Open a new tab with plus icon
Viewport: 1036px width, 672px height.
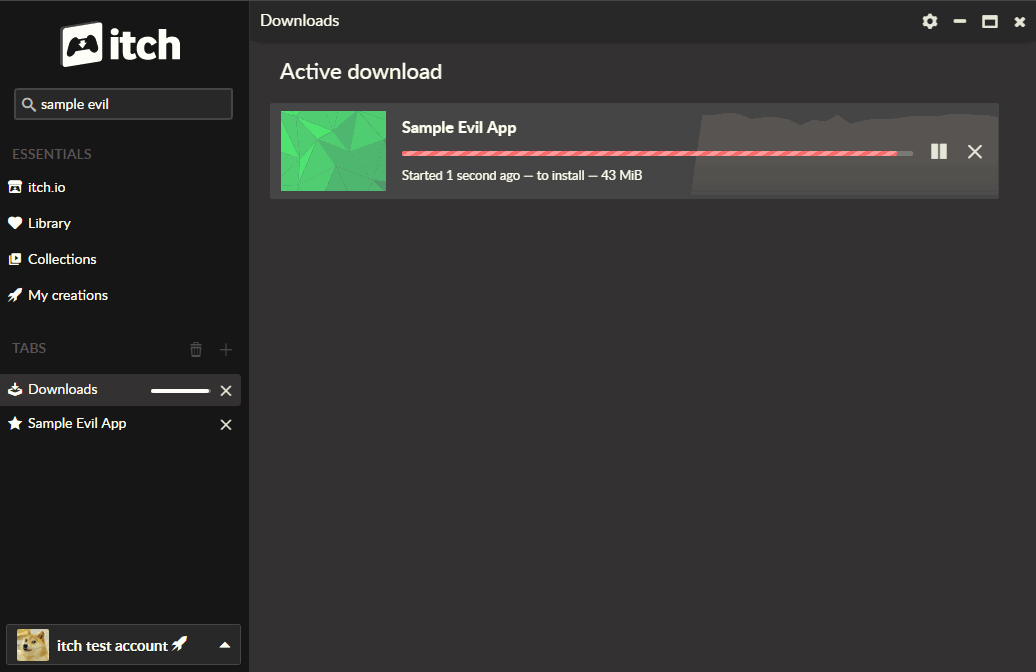226,349
